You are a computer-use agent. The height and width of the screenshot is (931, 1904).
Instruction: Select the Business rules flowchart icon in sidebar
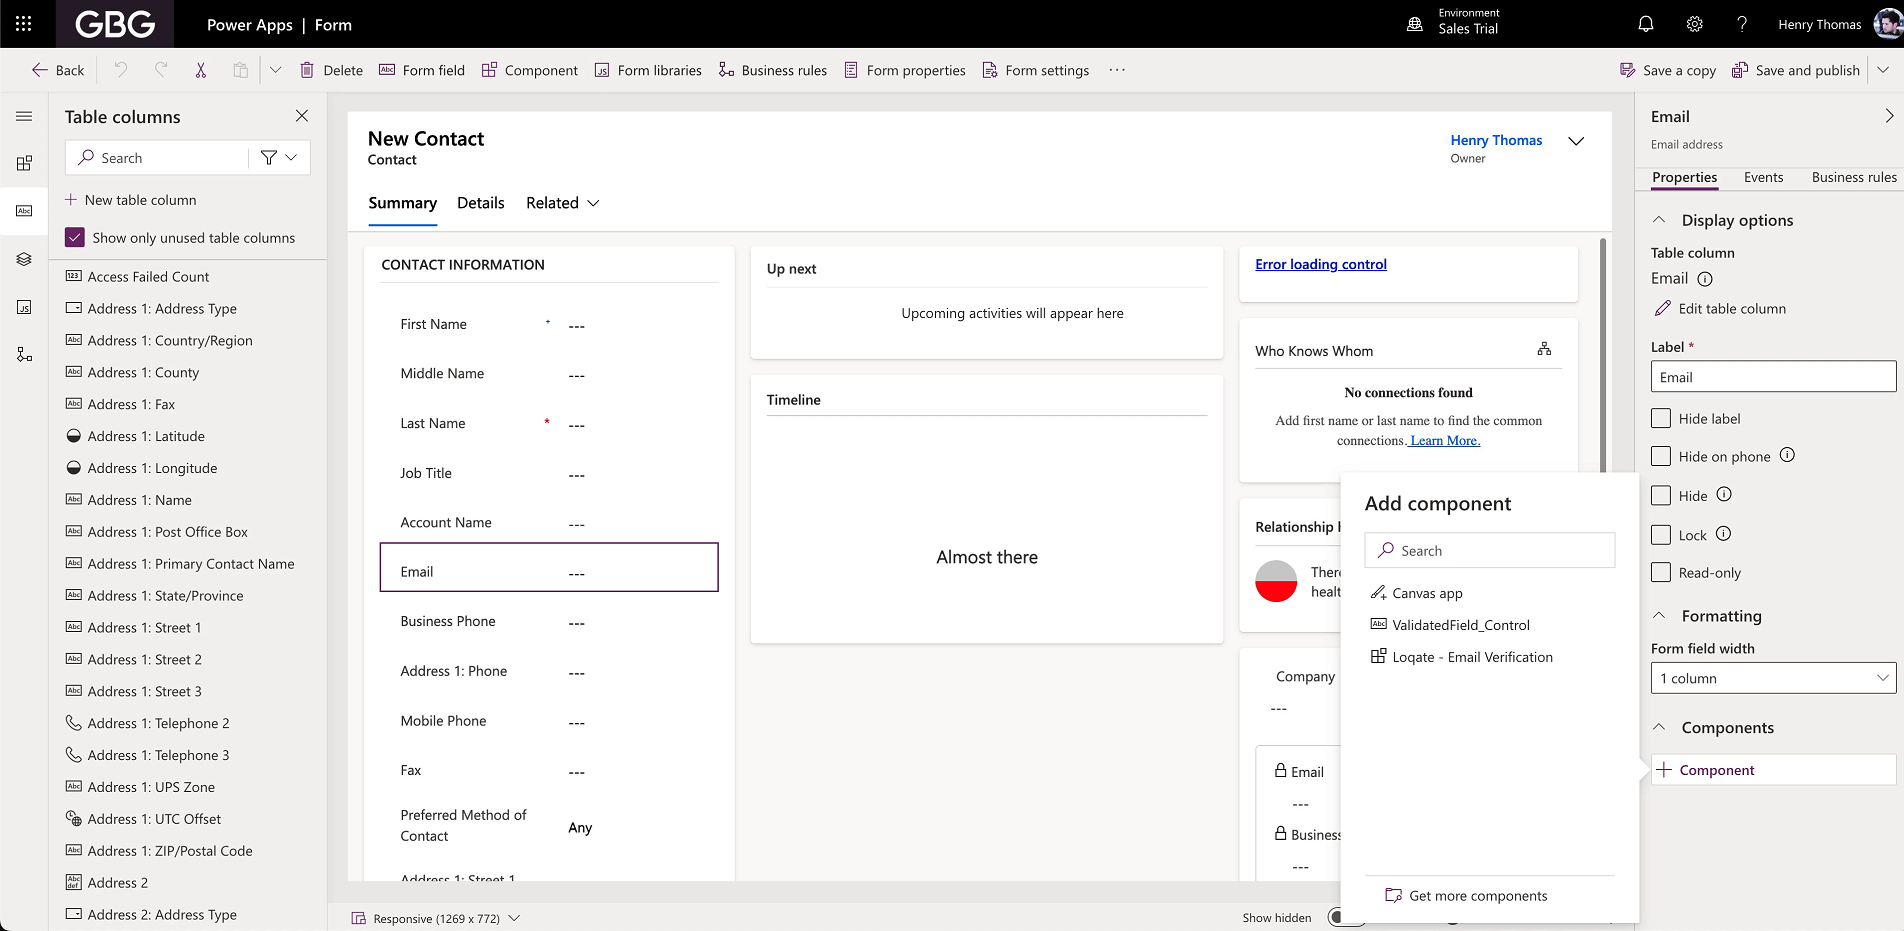(24, 353)
